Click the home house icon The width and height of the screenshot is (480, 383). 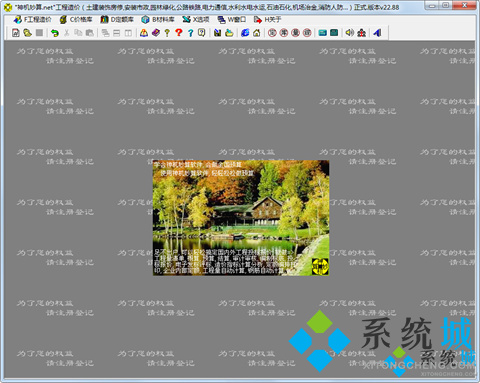[257, 33]
